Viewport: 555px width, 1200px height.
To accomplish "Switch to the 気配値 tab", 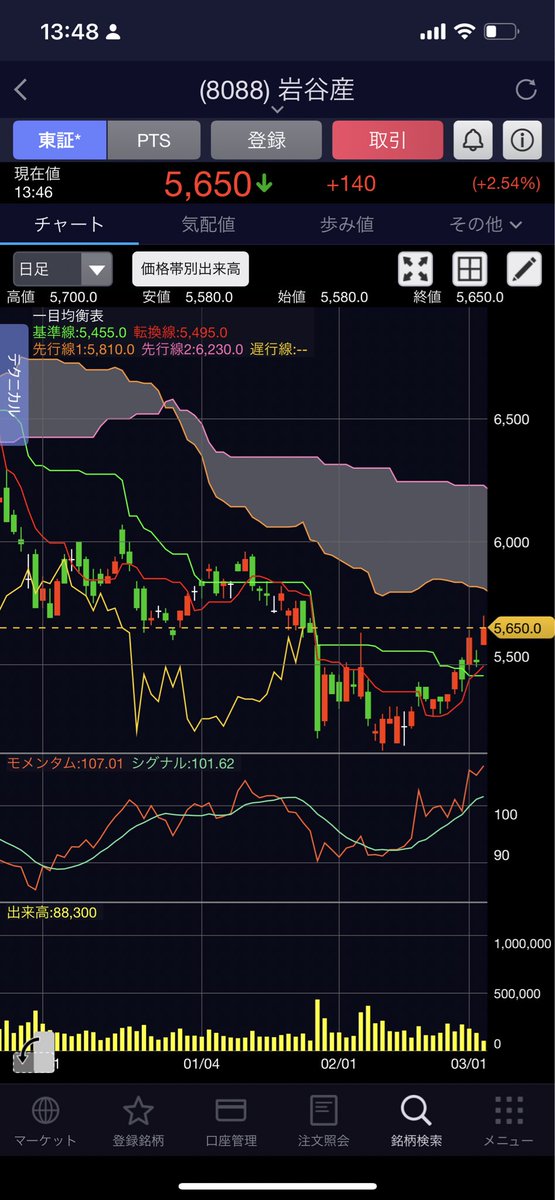I will (208, 224).
